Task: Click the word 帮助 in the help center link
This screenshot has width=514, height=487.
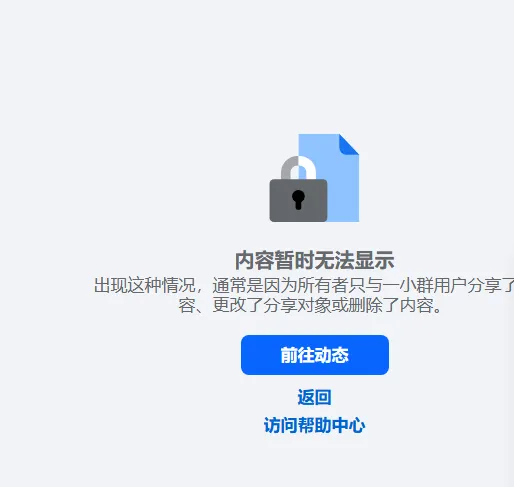Action: [315, 425]
